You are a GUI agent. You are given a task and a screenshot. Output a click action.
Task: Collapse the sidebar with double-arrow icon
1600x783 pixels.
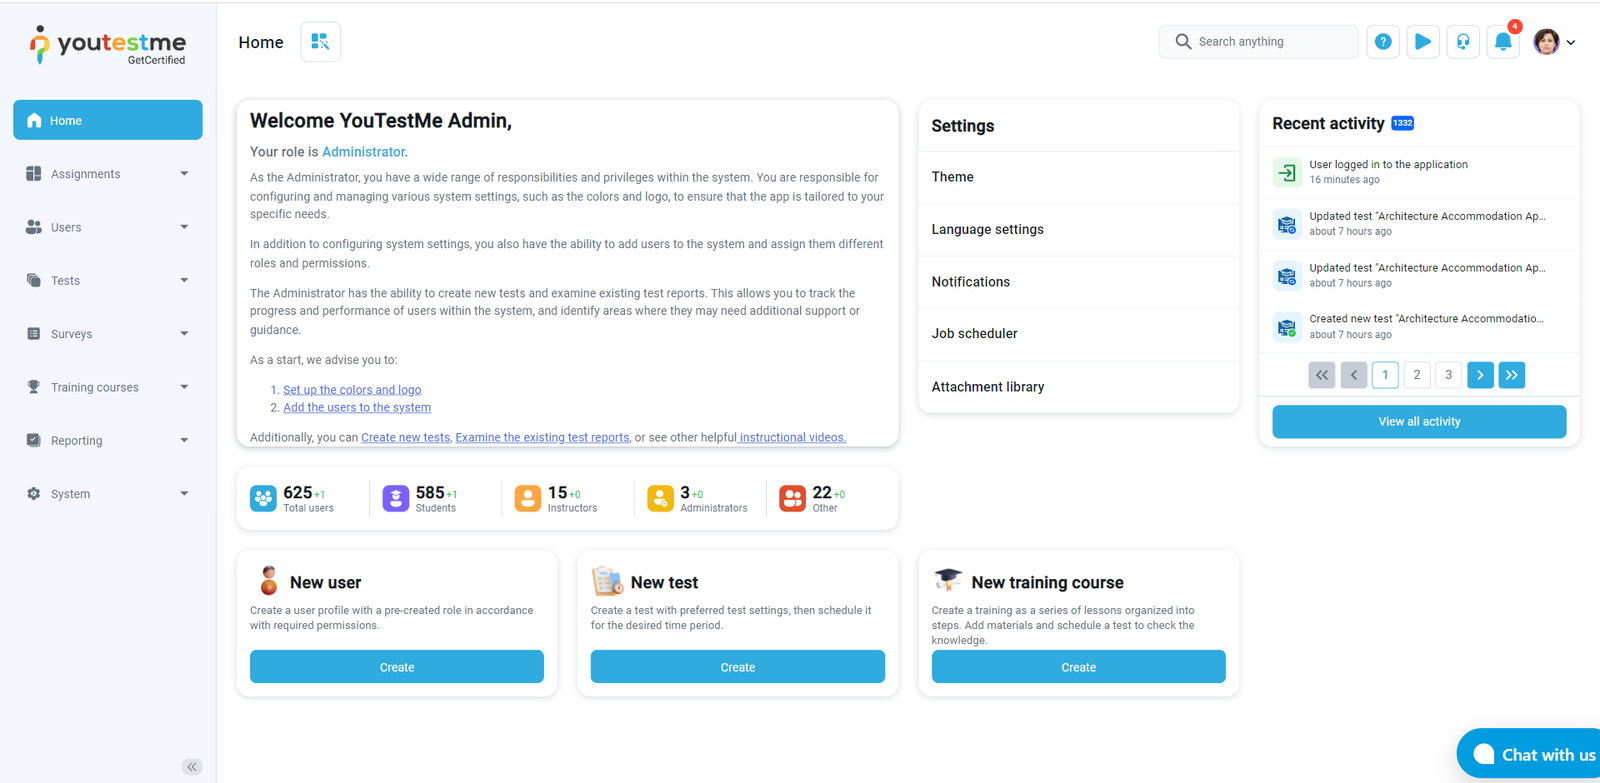[x=192, y=767]
